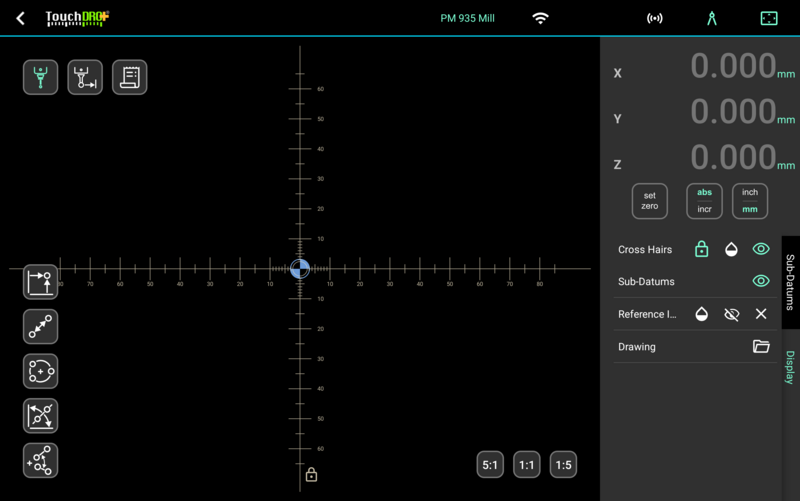Viewport: 800px width, 501px height.
Task: Switch to the Sub-Datums tab
Action: pos(790,282)
